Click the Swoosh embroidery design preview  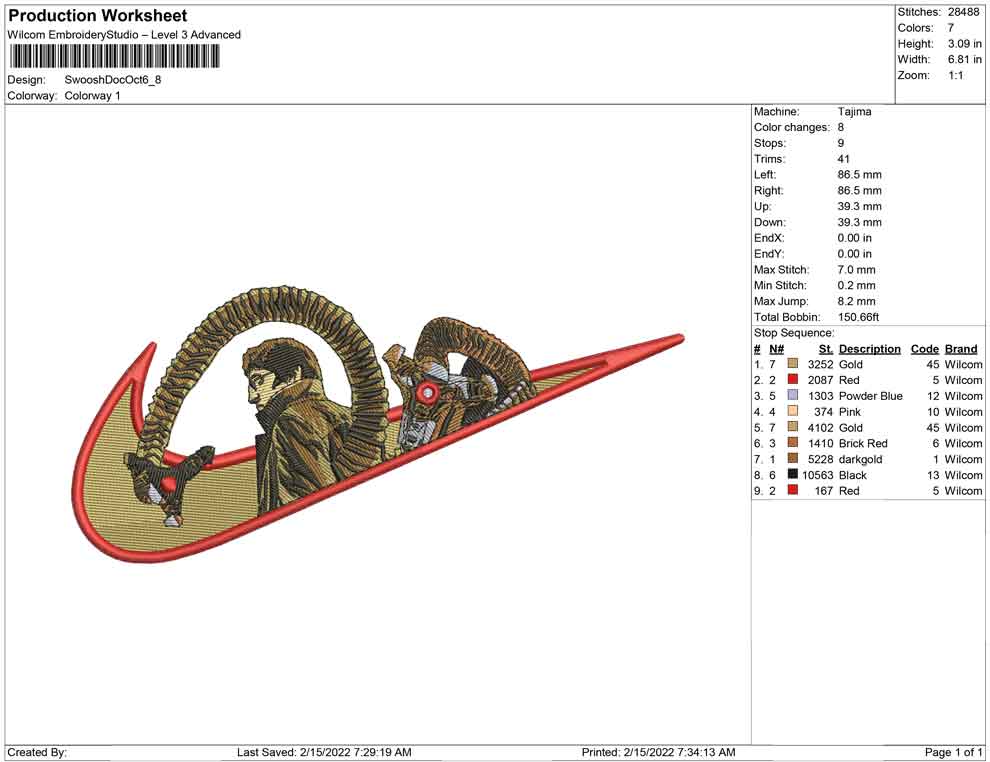tap(378, 424)
